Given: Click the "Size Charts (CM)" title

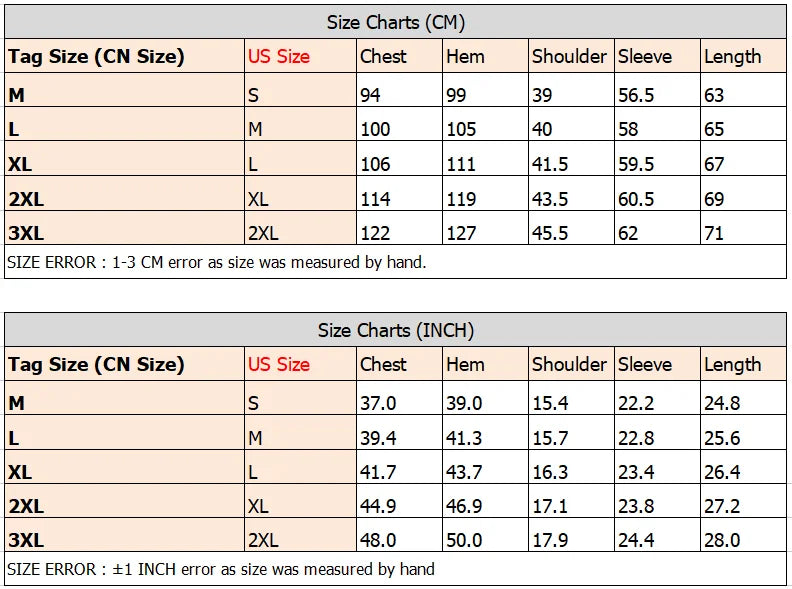Looking at the screenshot, I should (395, 22).
